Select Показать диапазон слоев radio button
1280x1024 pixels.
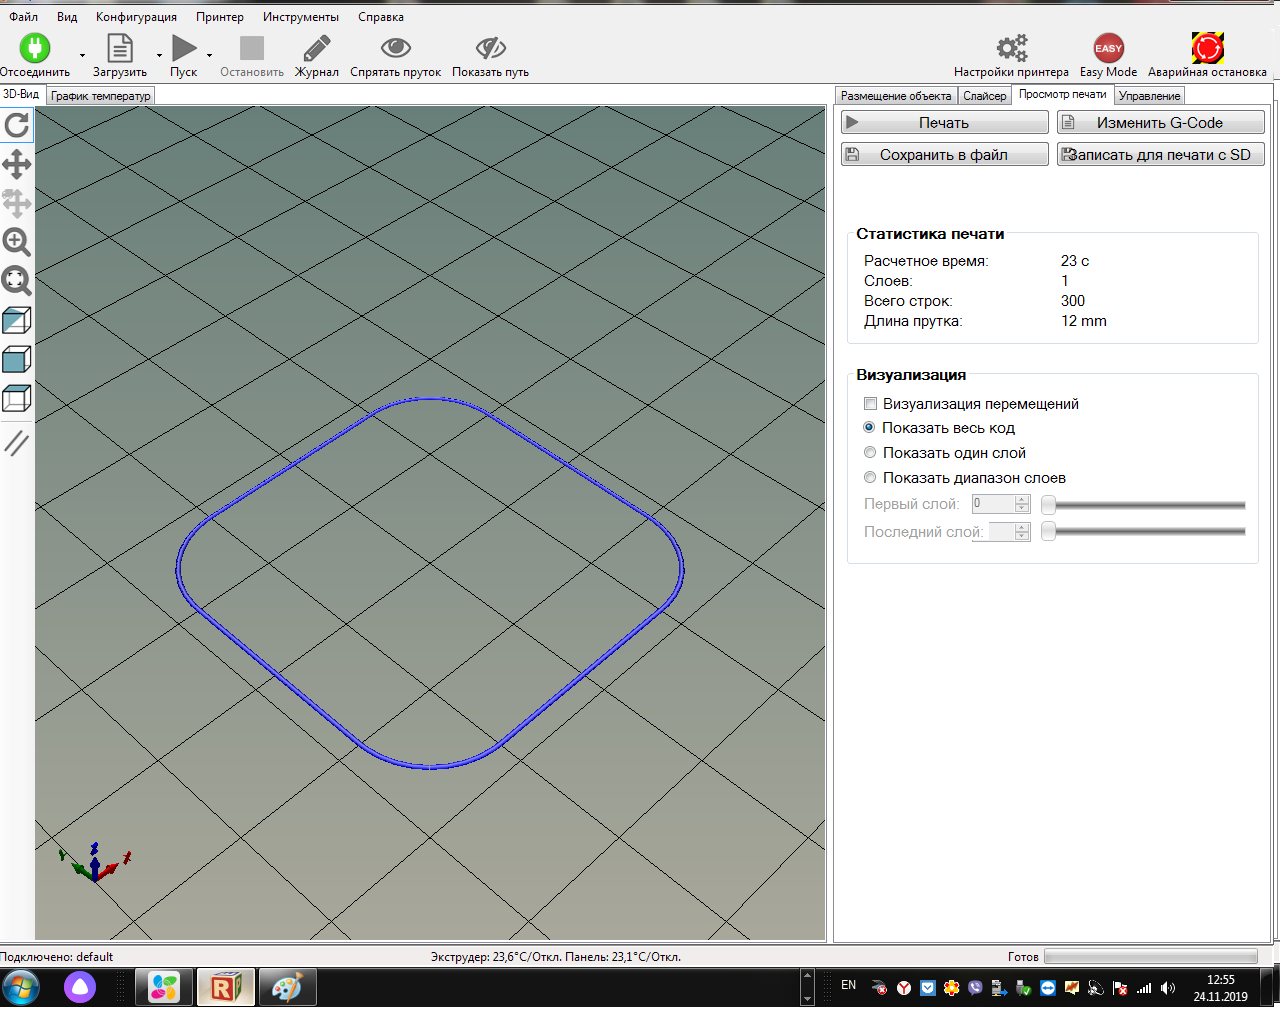(870, 478)
